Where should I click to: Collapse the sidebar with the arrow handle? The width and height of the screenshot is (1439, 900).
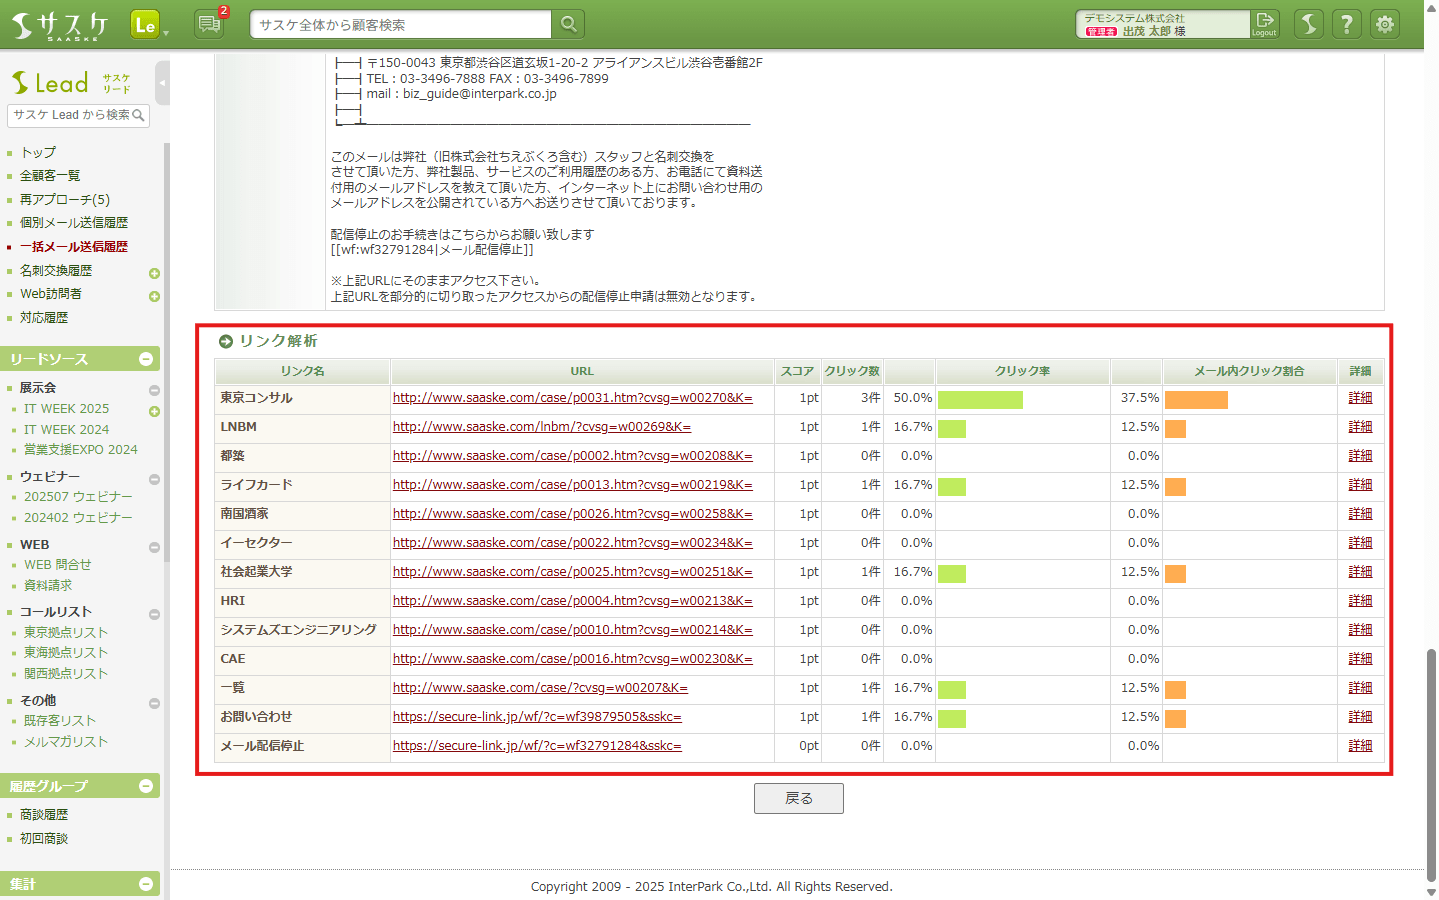point(162,83)
